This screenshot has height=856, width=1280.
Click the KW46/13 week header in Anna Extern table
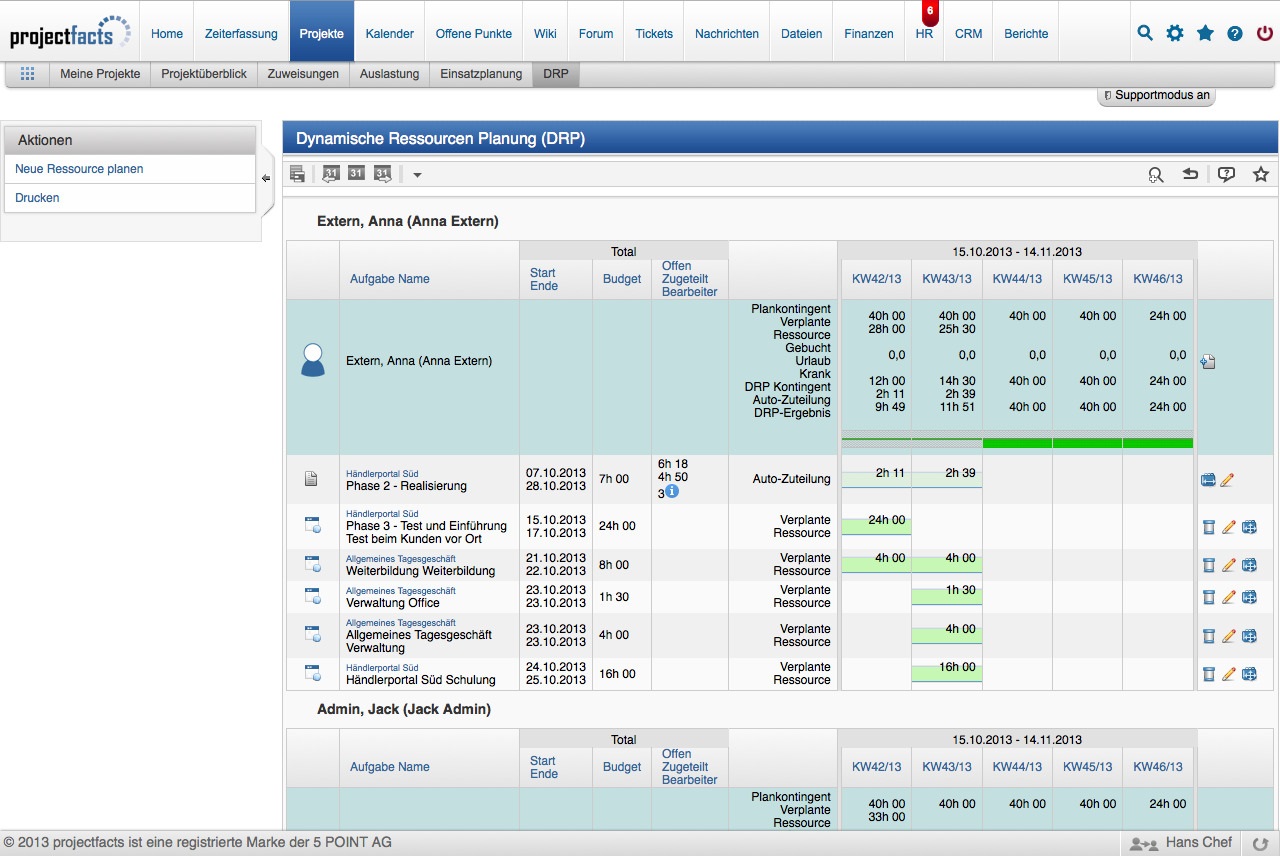pos(1158,279)
